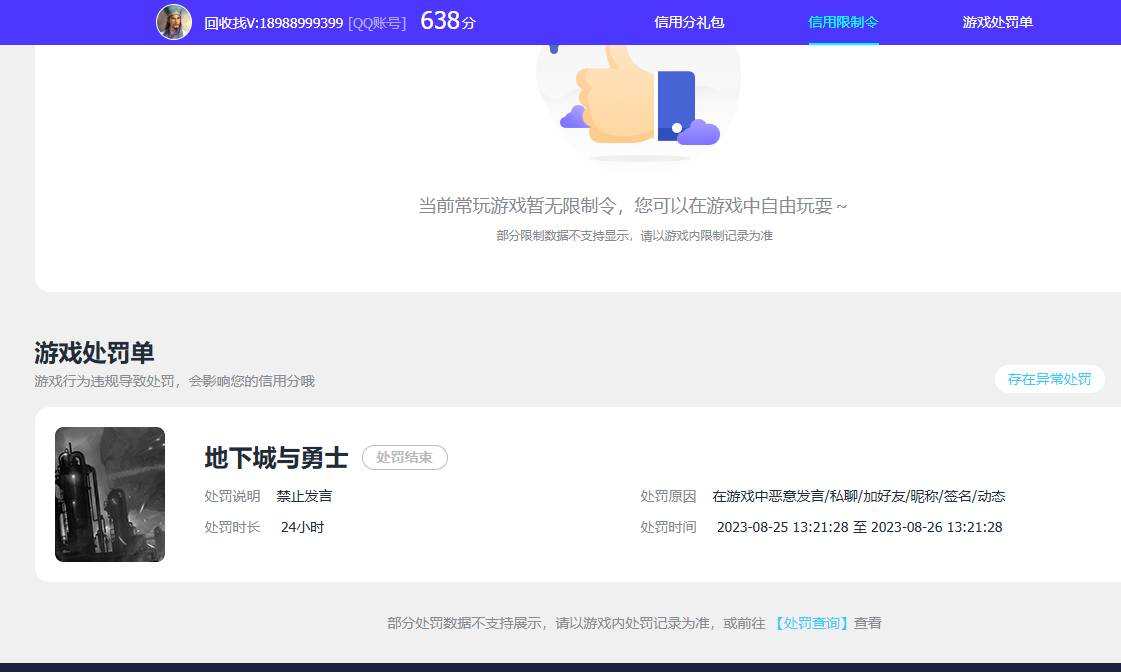1121x672 pixels.
Task: Click the 638分 credit score
Action: click(x=448, y=21)
